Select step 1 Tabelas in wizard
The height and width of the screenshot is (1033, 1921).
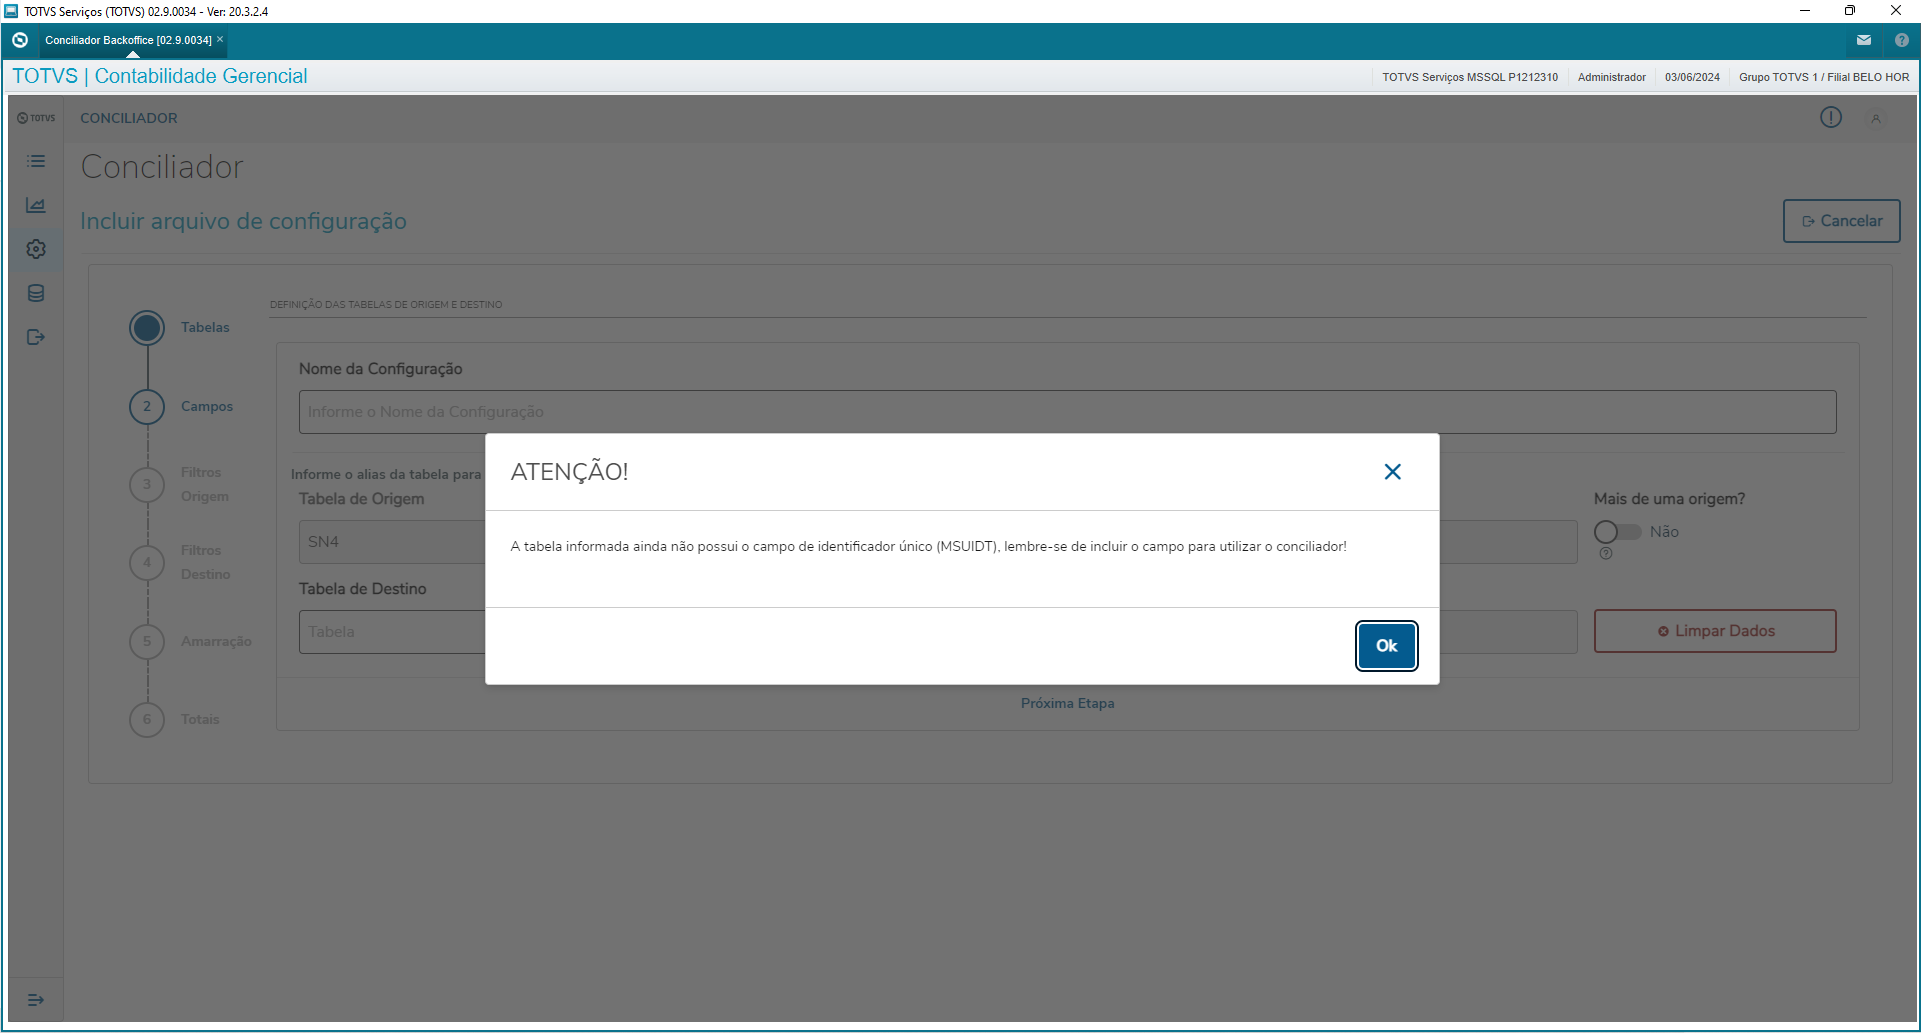pyautogui.click(x=147, y=328)
